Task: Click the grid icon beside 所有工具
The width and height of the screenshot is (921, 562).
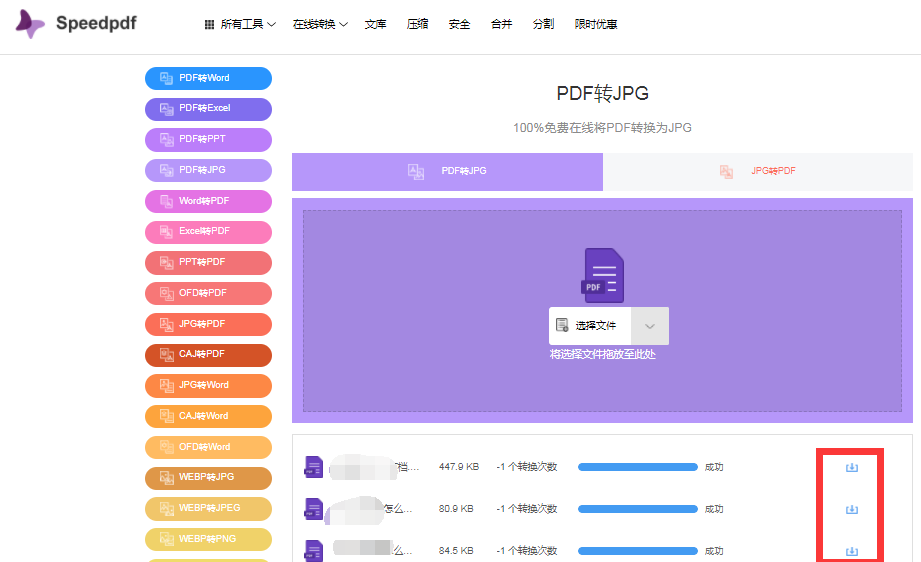Action: click(x=209, y=25)
